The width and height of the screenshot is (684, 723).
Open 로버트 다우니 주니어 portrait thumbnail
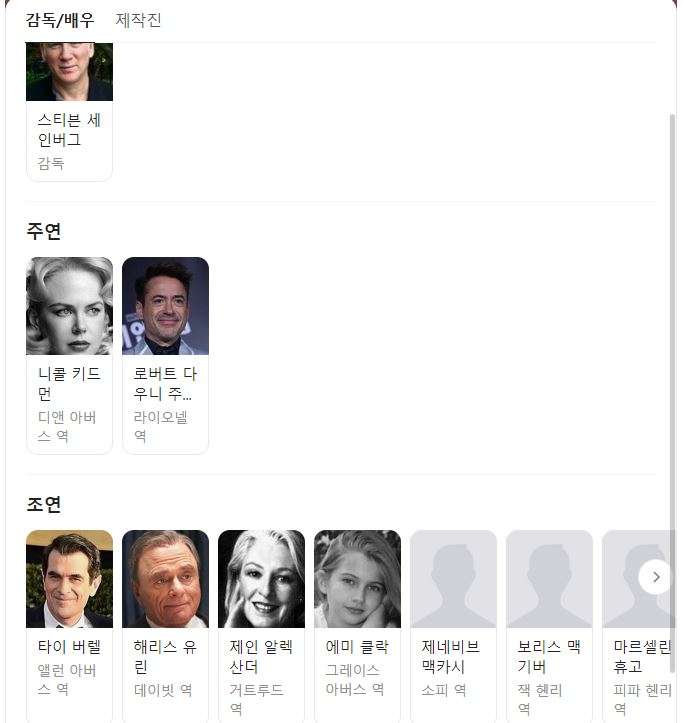(x=165, y=306)
